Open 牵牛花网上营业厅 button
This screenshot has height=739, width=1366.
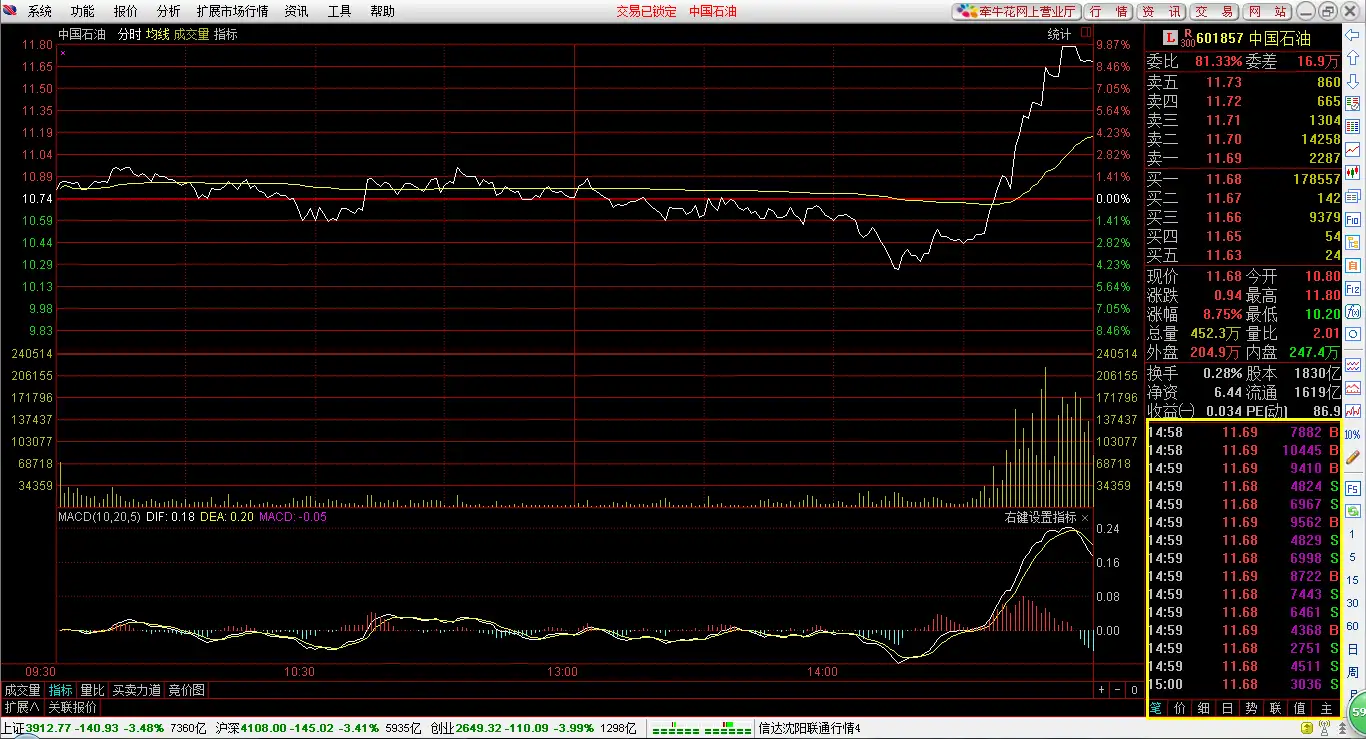pos(1016,11)
